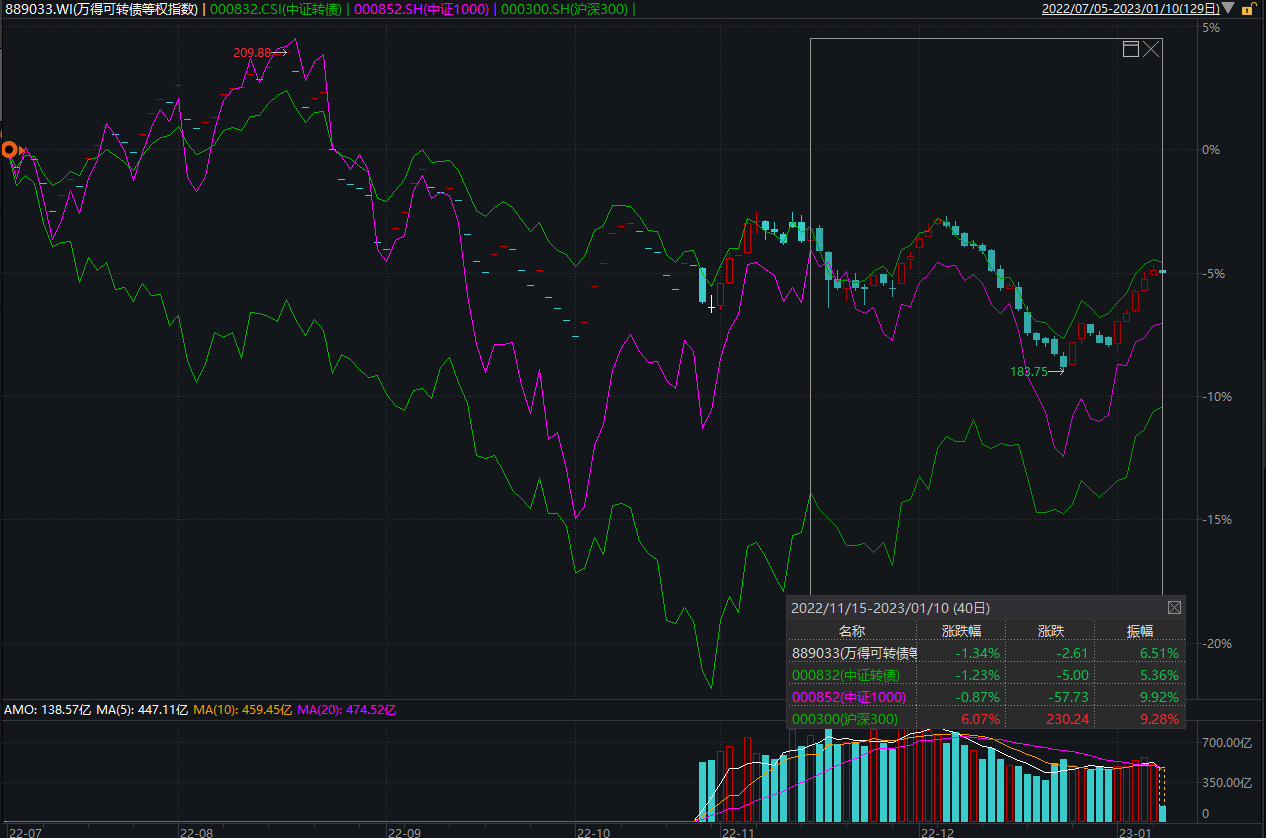Select the 889033.WI index label in the header
Viewport: 1266px width, 838px height.
click(101, 9)
